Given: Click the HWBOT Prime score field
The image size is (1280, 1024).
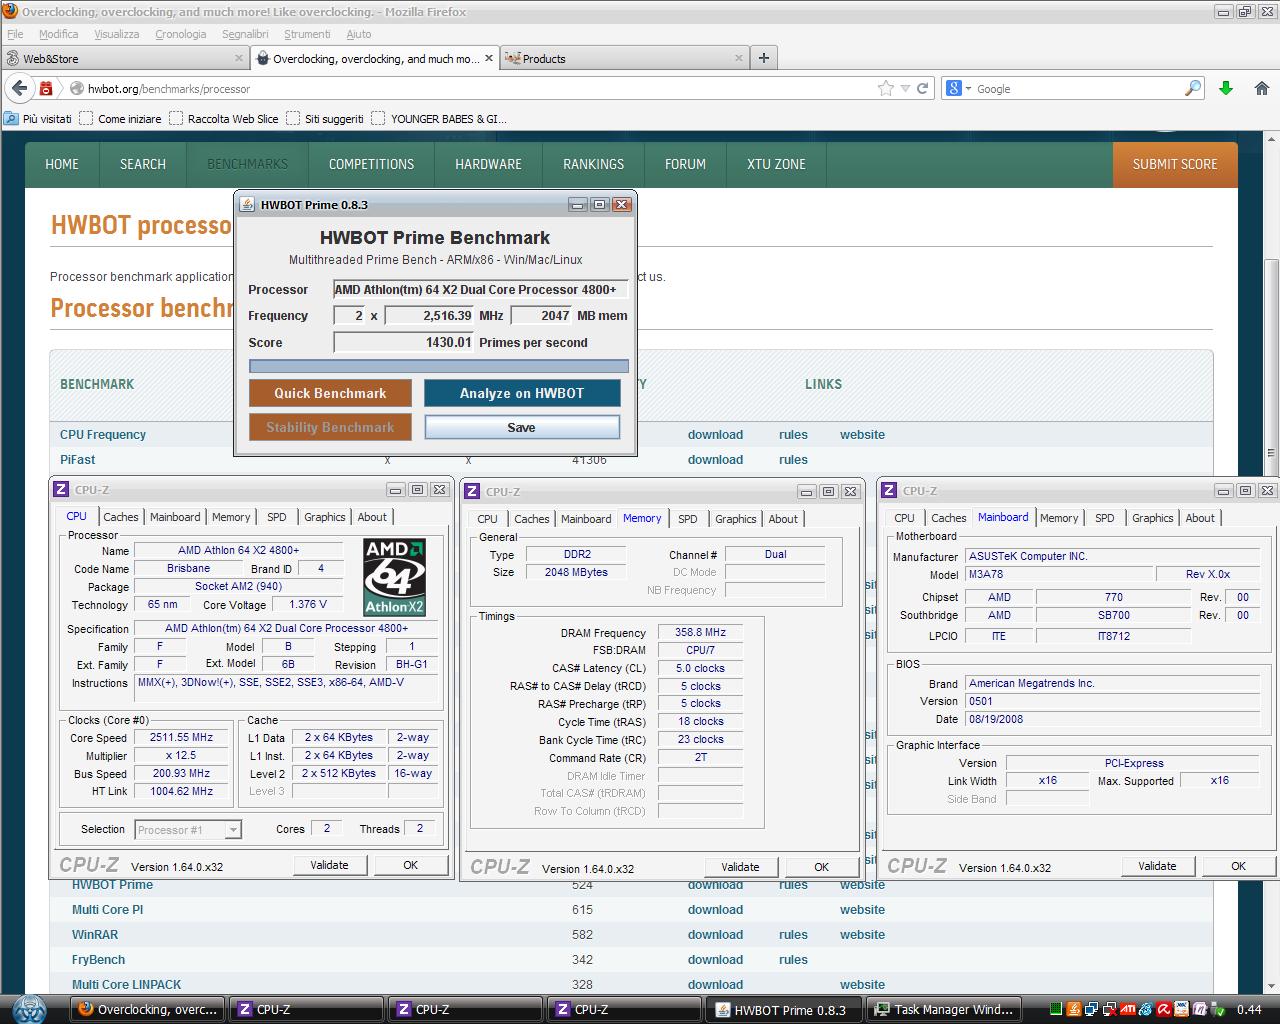Looking at the screenshot, I should click(x=404, y=342).
